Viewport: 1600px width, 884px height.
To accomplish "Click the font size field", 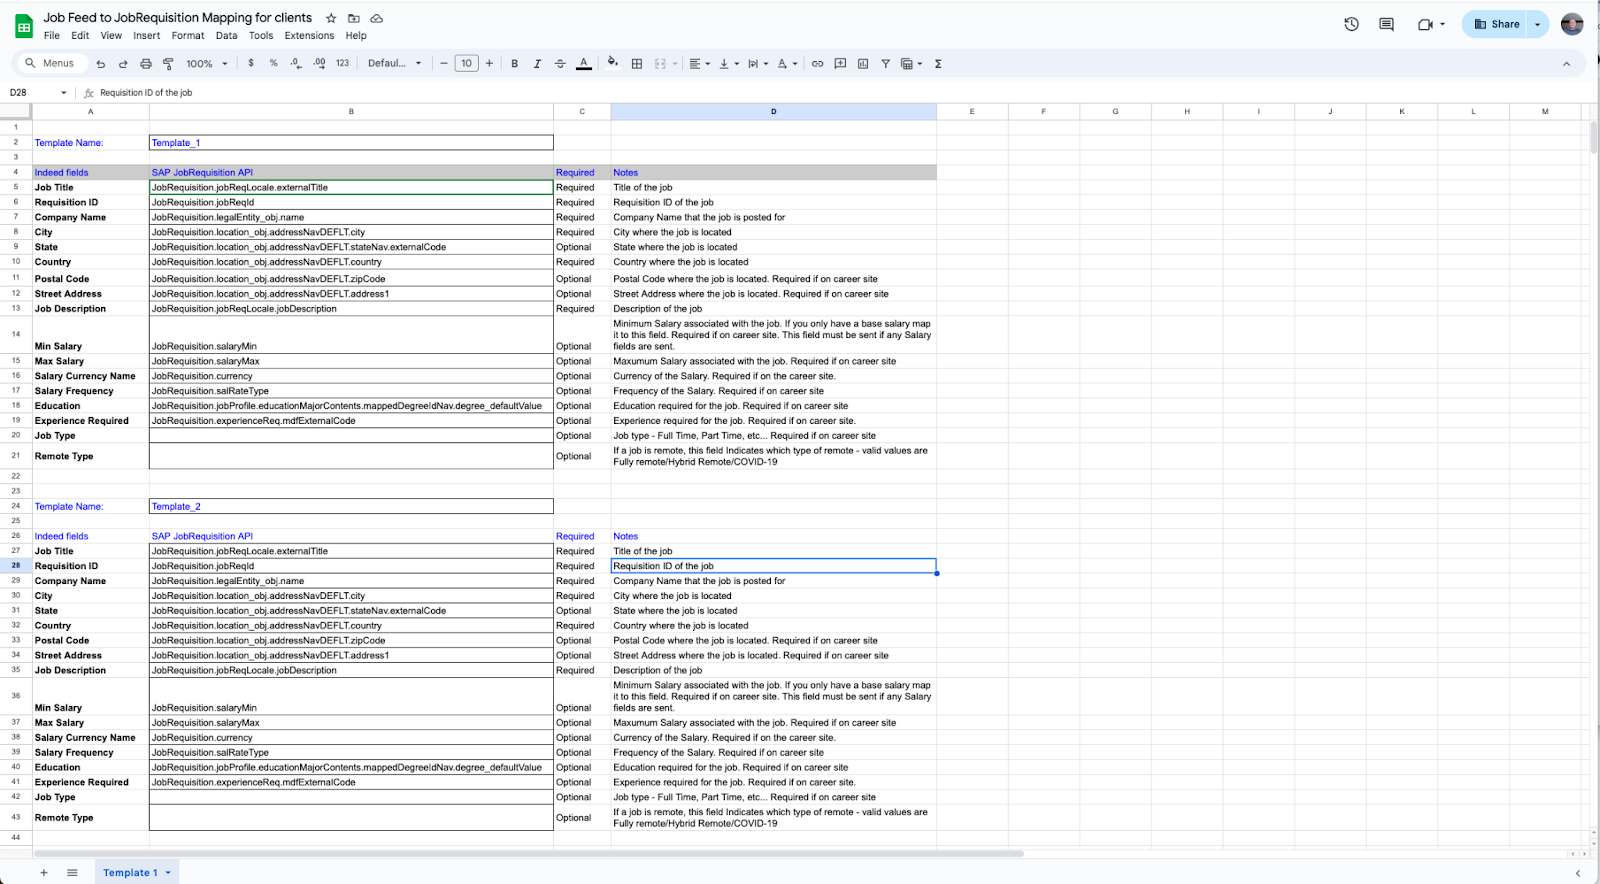I will pos(466,63).
